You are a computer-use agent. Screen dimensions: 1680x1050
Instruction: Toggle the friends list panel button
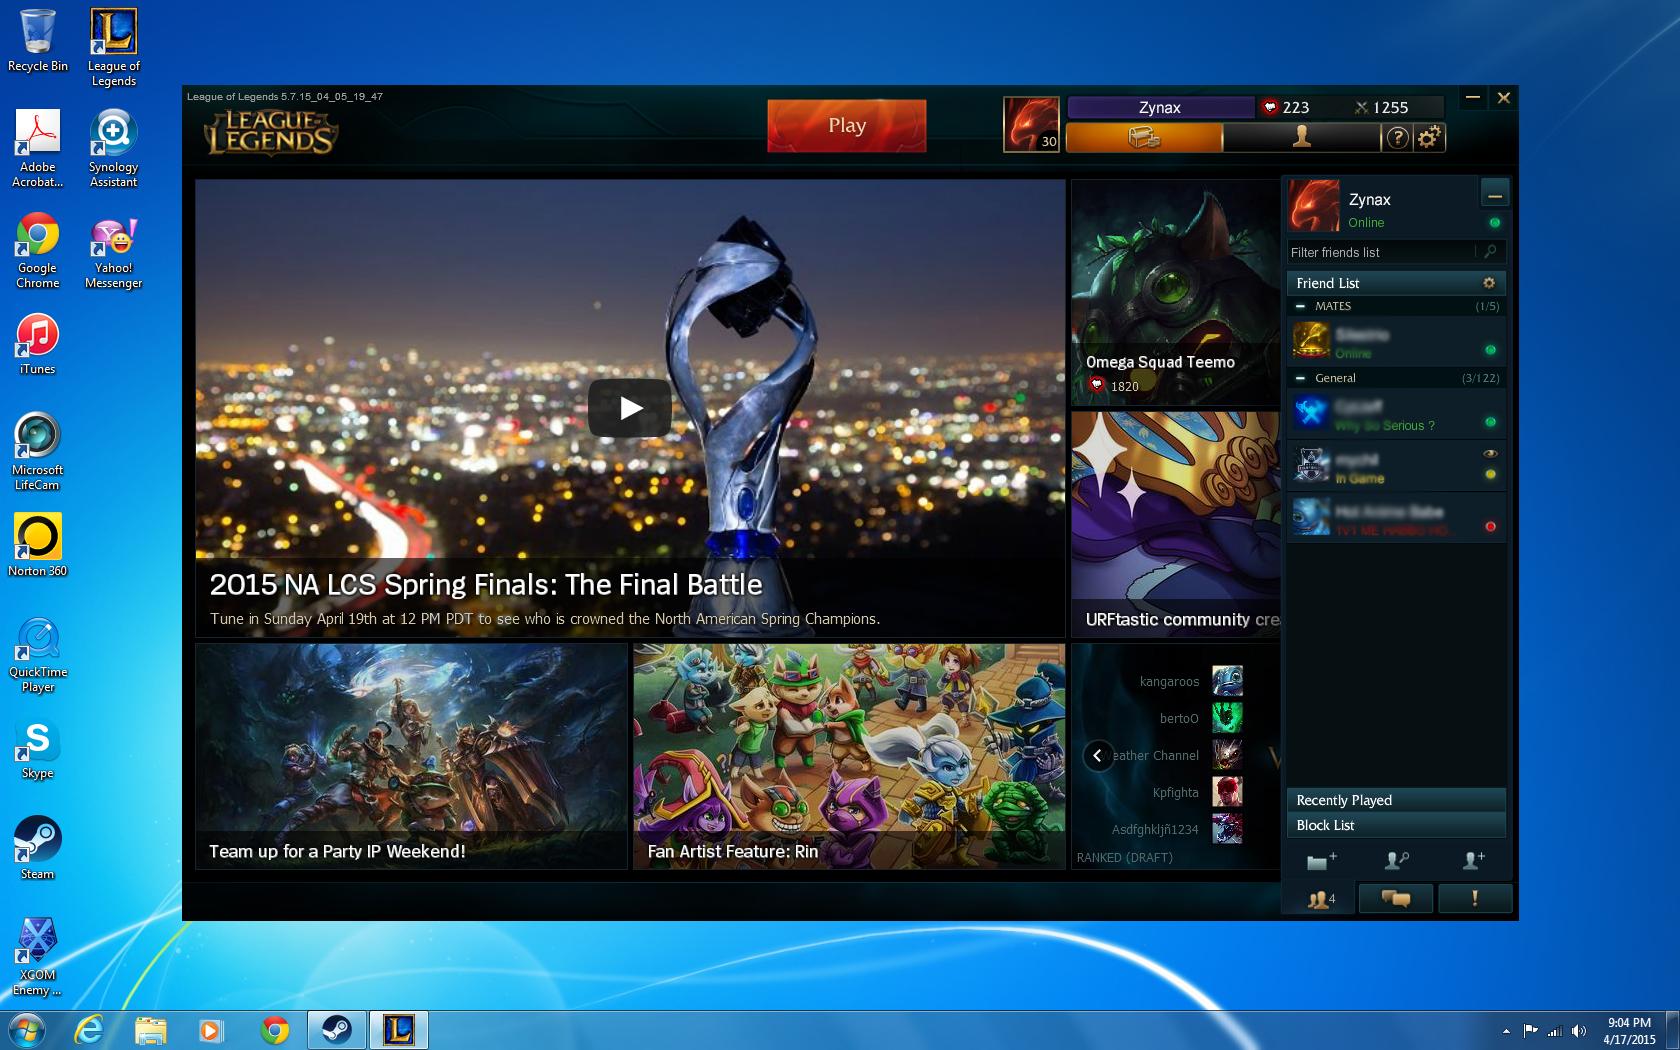[x=1321, y=898]
